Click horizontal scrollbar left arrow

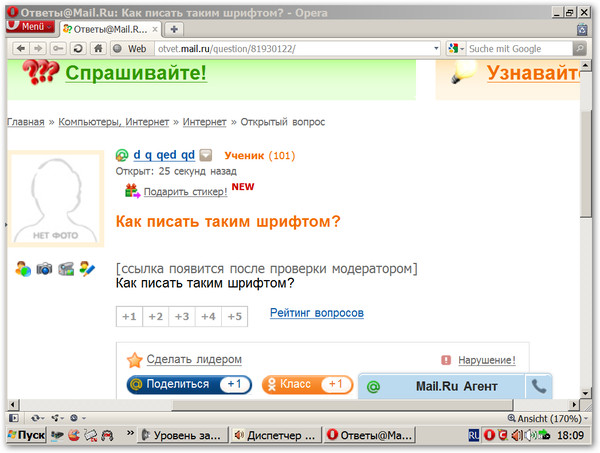(x=13, y=404)
